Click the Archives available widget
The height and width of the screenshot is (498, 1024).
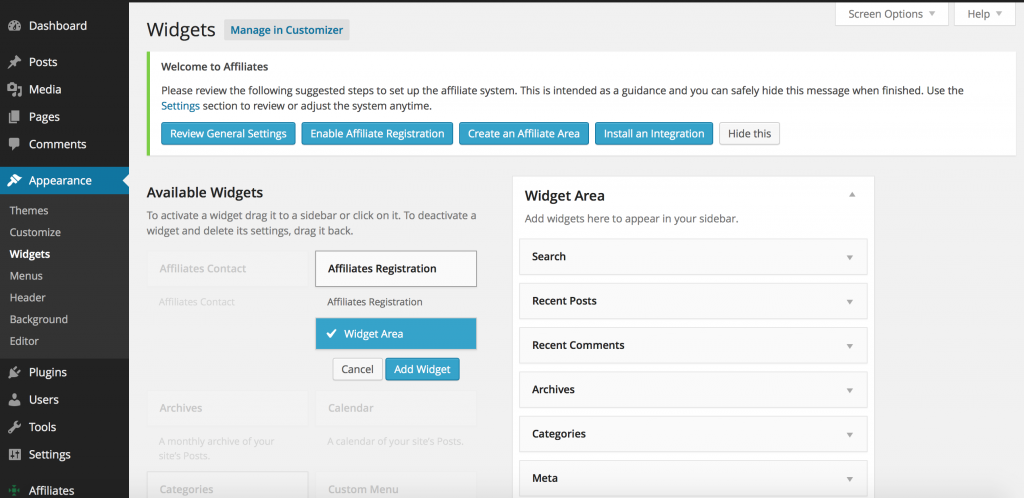click(x=227, y=408)
